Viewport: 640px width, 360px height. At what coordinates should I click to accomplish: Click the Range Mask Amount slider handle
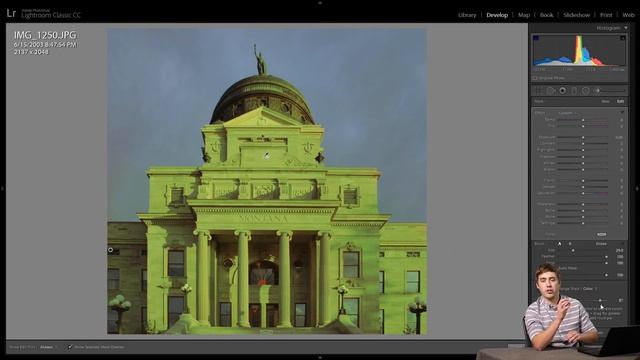pos(600,300)
